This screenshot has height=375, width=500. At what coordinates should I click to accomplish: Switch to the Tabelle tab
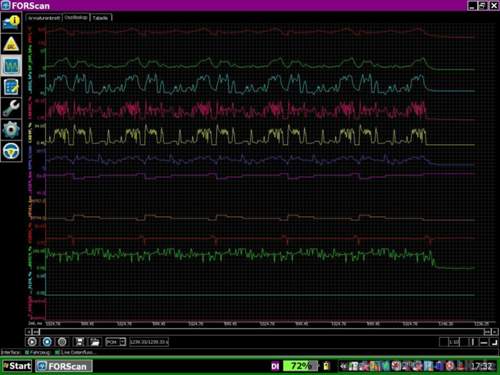click(101, 18)
